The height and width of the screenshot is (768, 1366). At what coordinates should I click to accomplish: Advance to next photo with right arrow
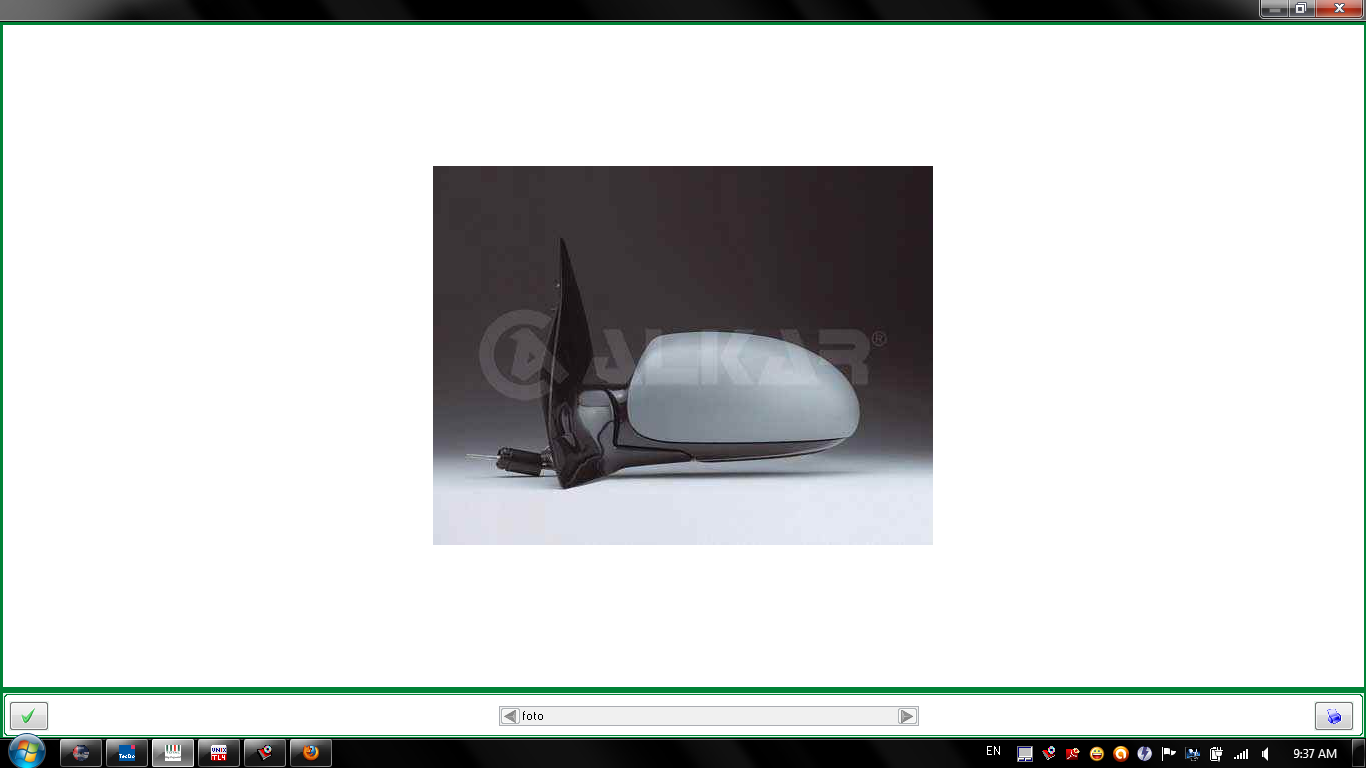point(907,716)
